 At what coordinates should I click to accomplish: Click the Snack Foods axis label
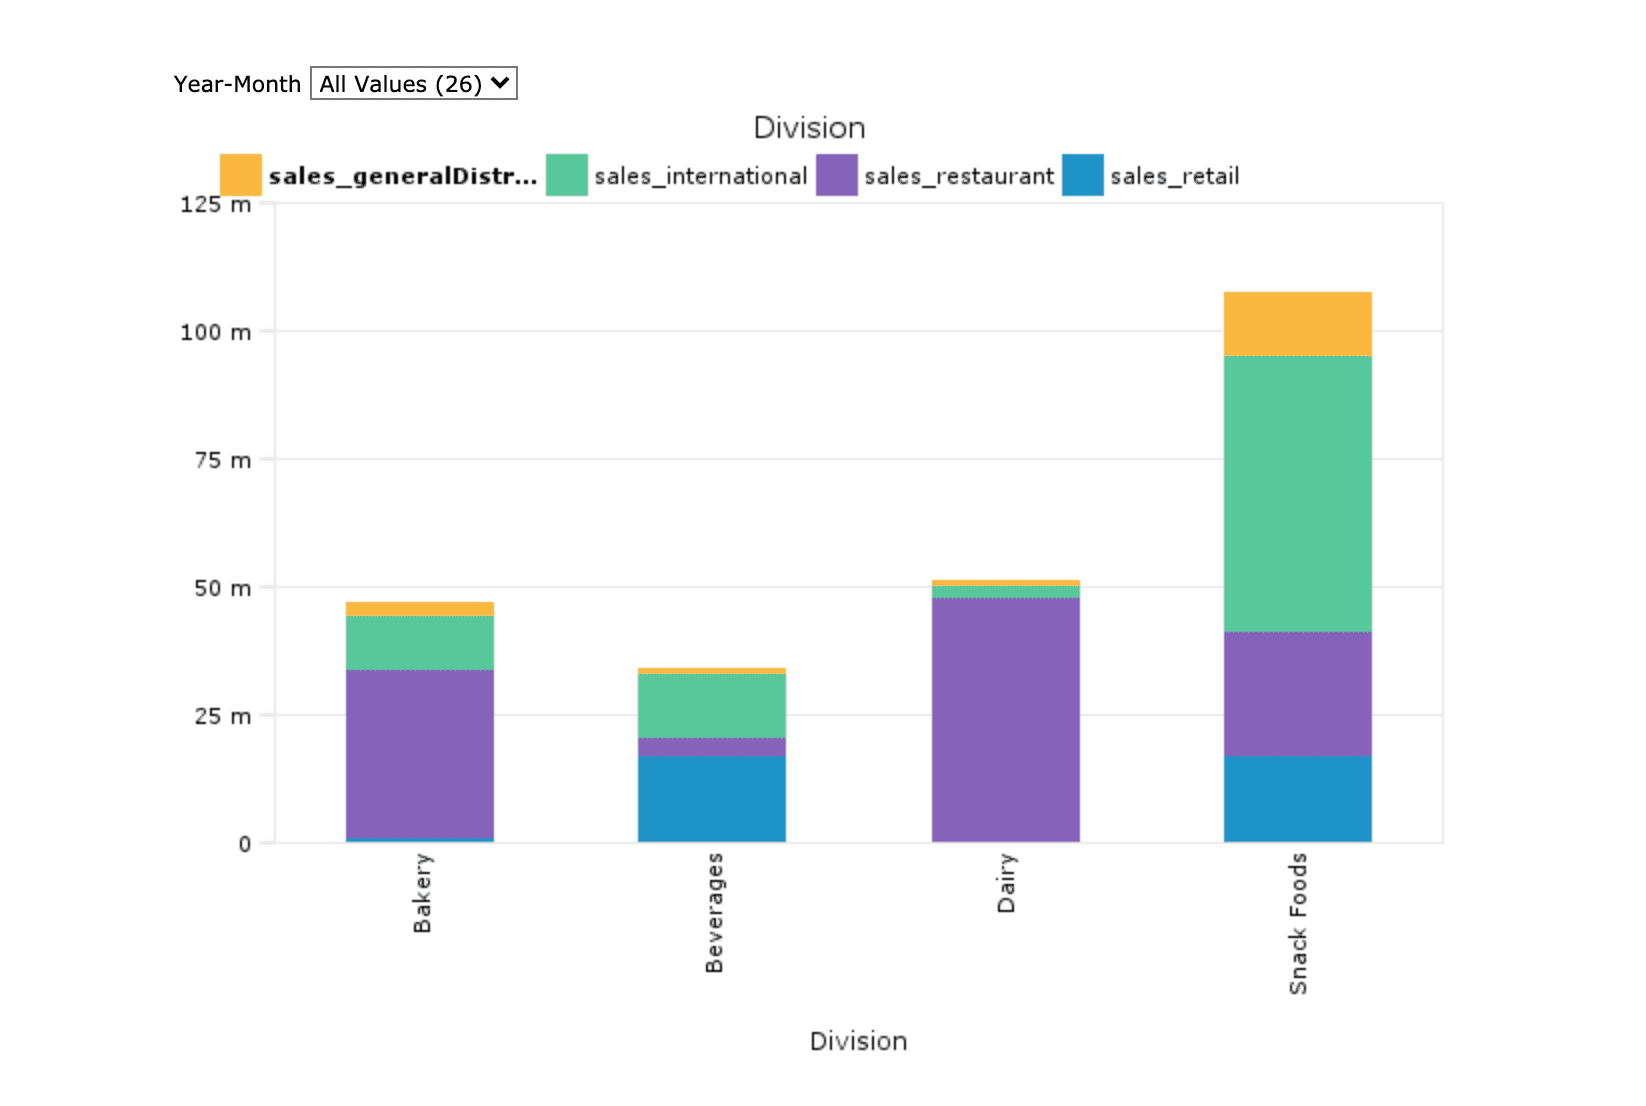[x=1298, y=923]
